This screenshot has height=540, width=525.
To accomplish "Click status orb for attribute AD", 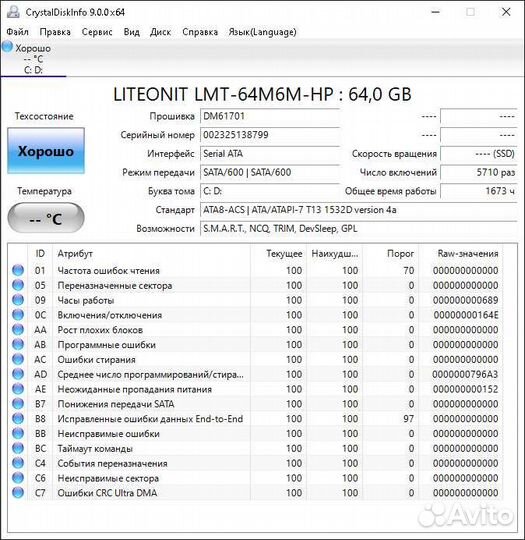I will [x=18, y=374].
